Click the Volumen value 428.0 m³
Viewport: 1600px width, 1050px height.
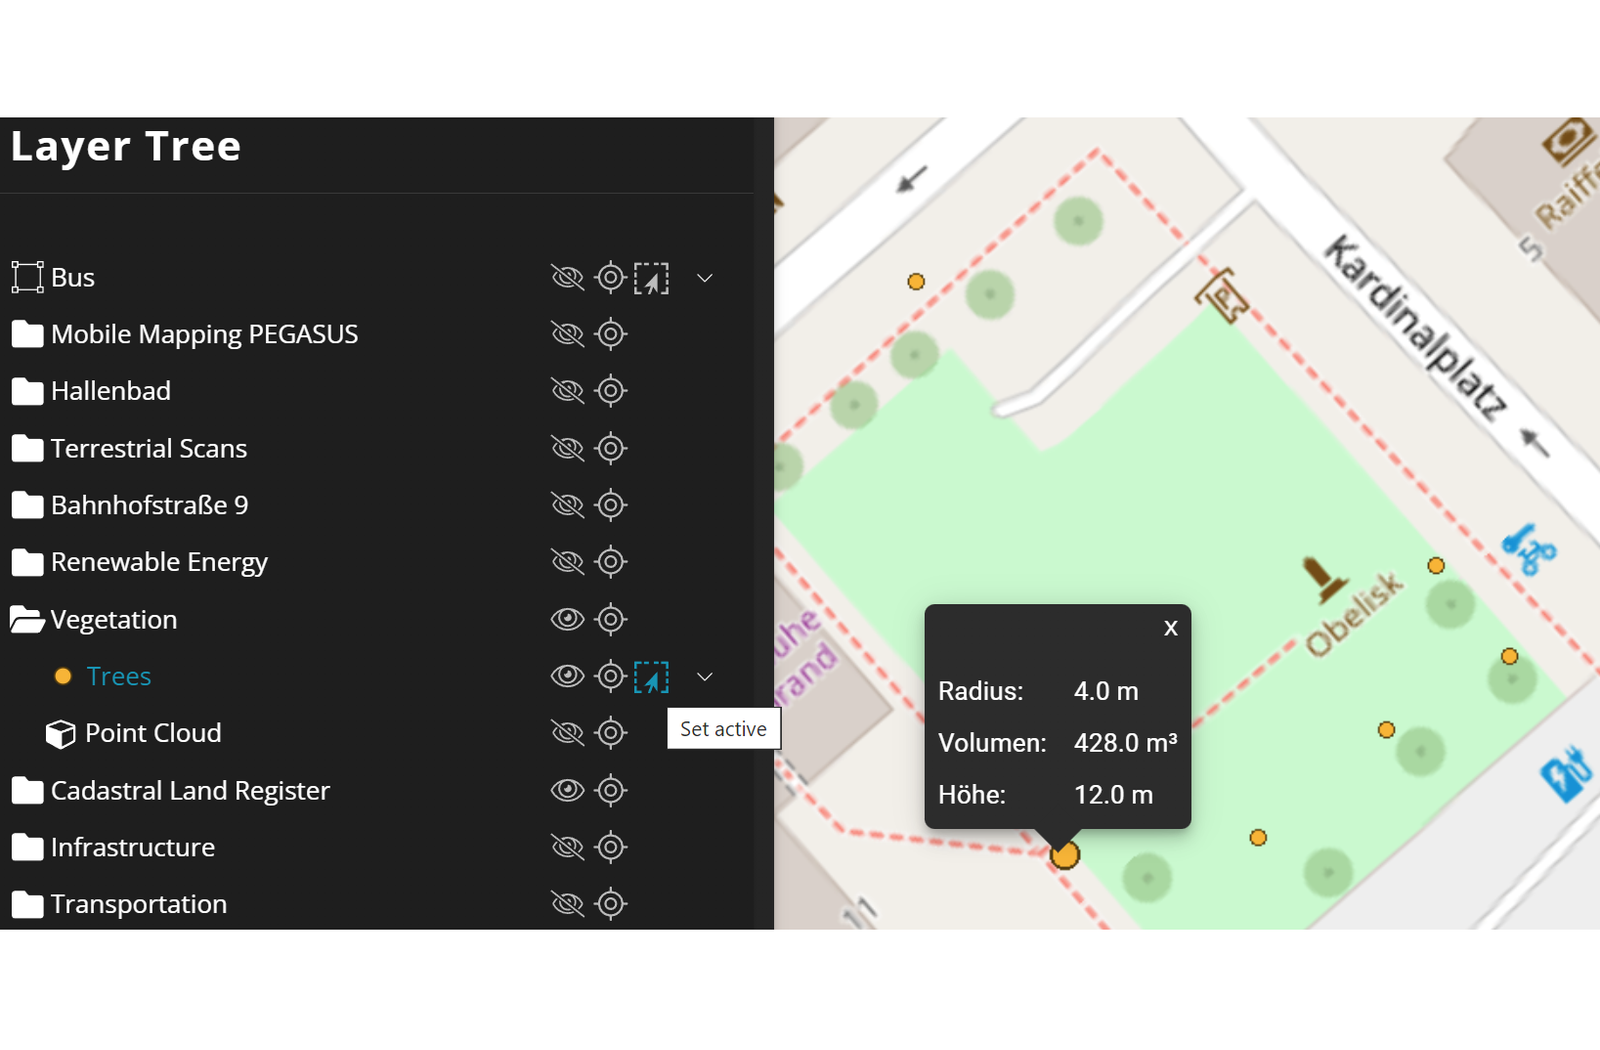pos(1125,743)
